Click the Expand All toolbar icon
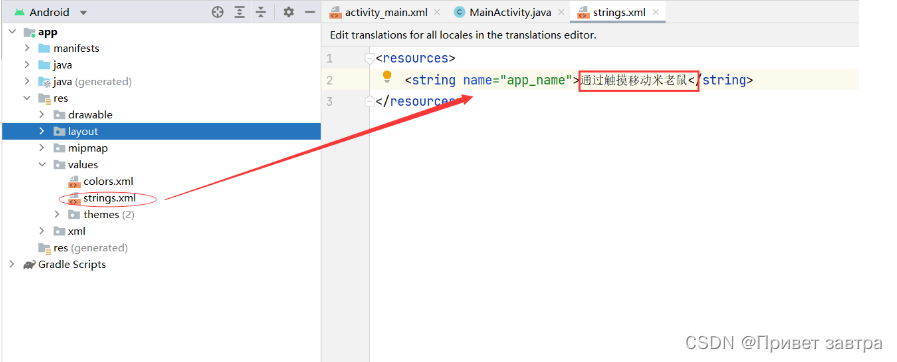Viewport: 897px width, 362px height. click(x=240, y=12)
